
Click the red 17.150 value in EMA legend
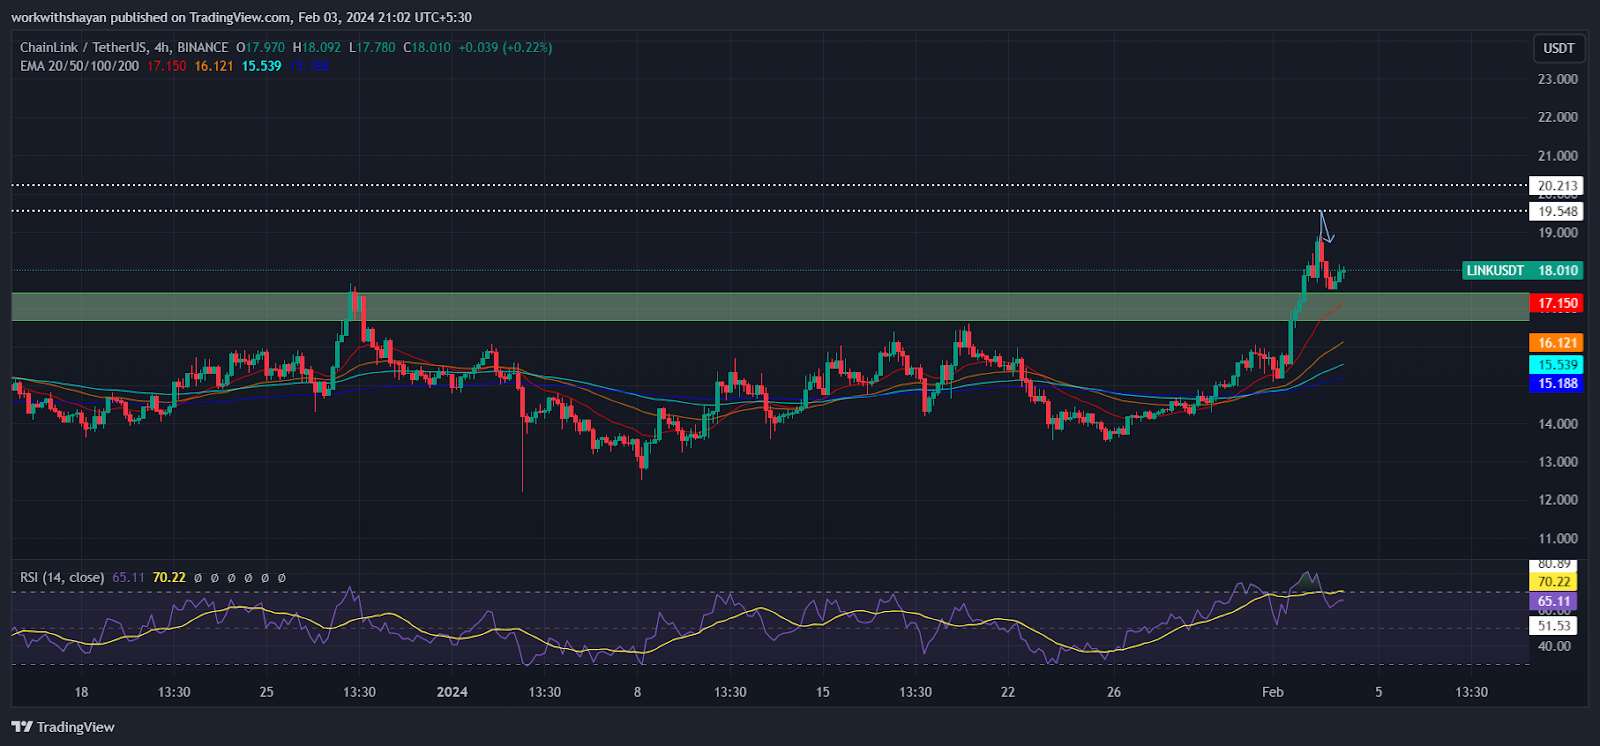(166, 66)
